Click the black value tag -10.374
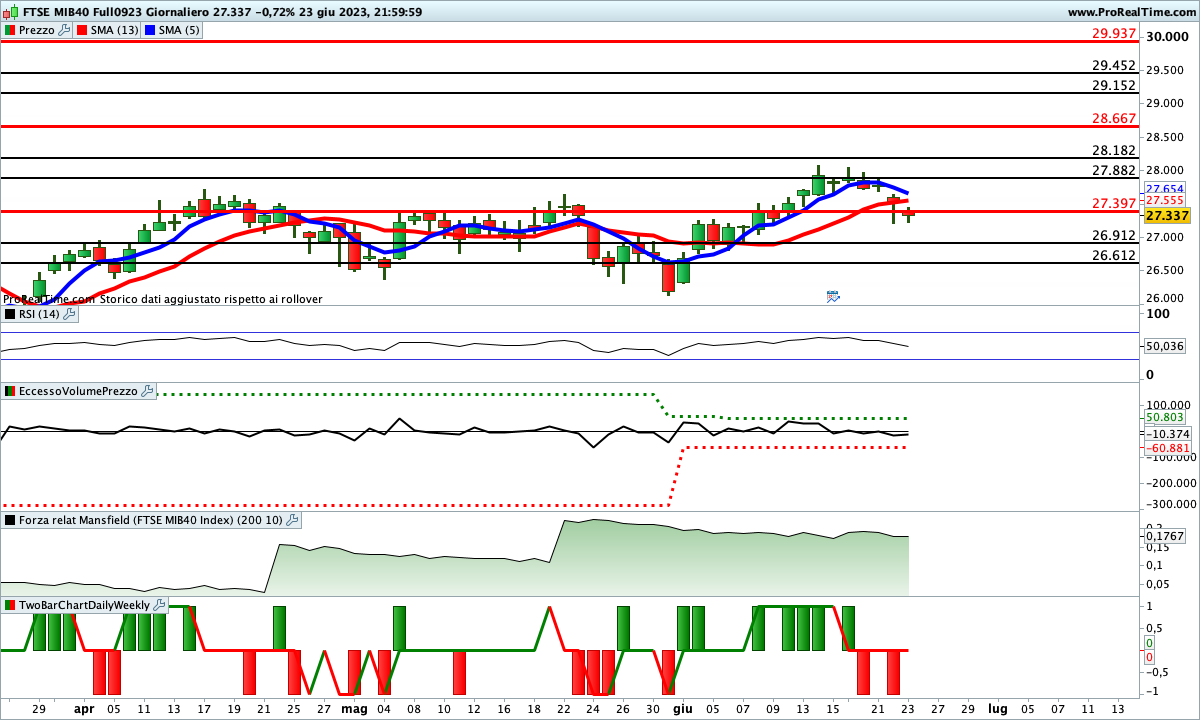This screenshot has height=720, width=1200. tap(1167, 434)
